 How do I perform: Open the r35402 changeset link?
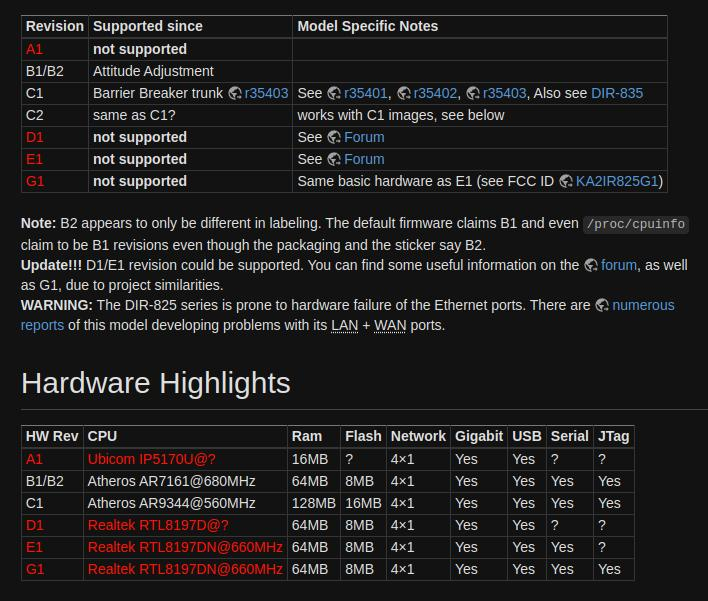(x=435, y=93)
